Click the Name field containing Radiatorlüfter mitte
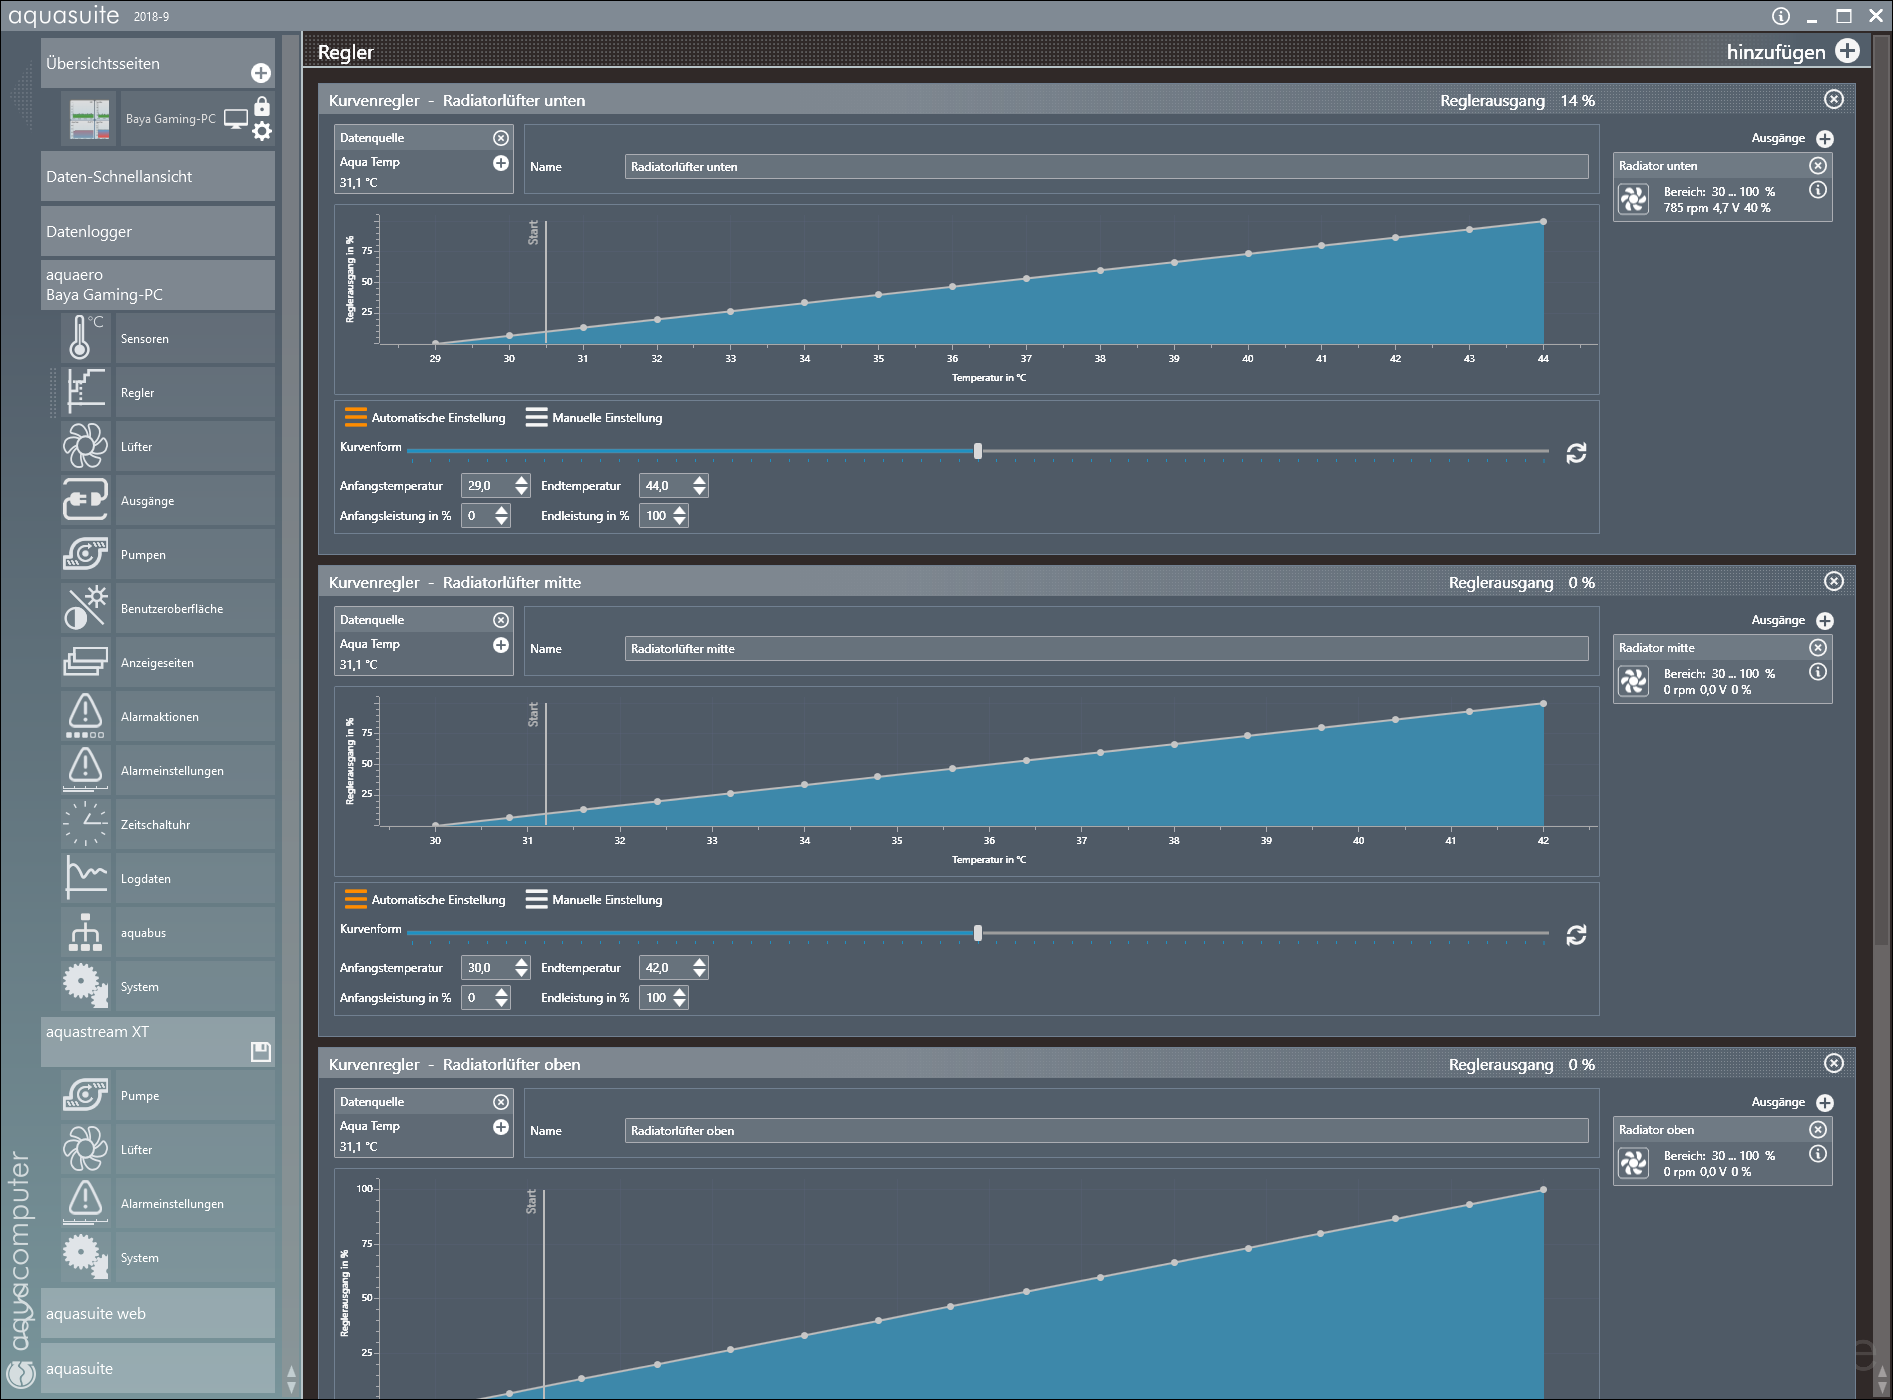Image resolution: width=1893 pixels, height=1400 pixels. point(1107,649)
